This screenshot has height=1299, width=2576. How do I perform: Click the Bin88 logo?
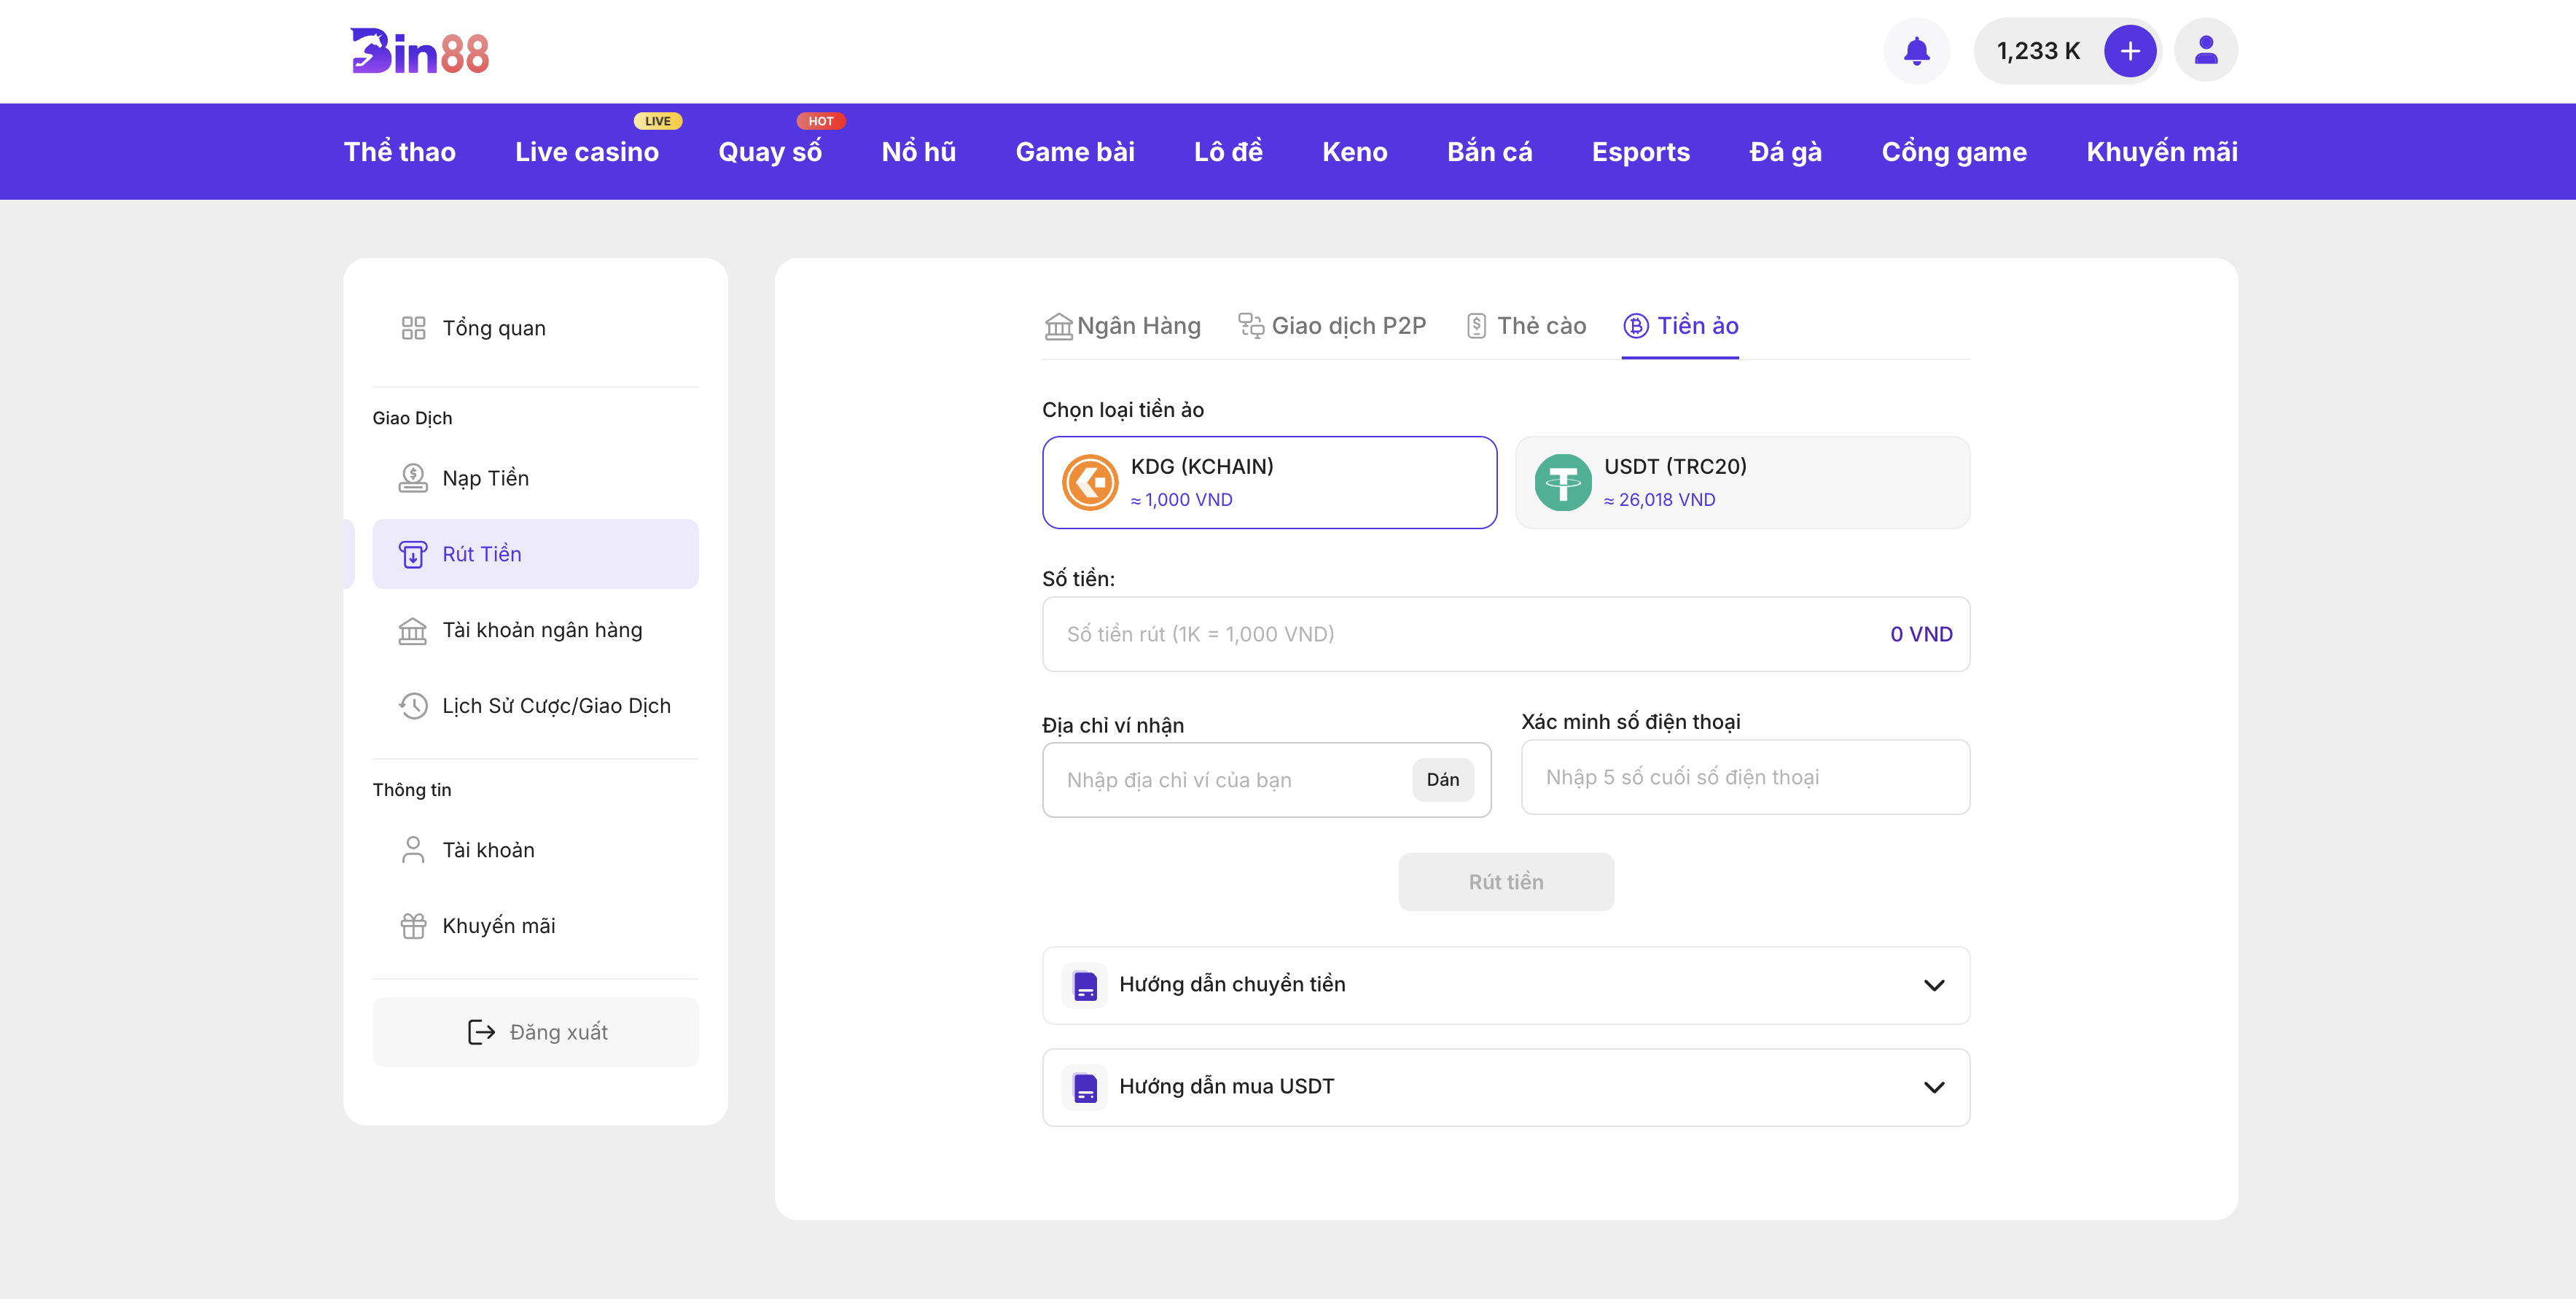(419, 51)
